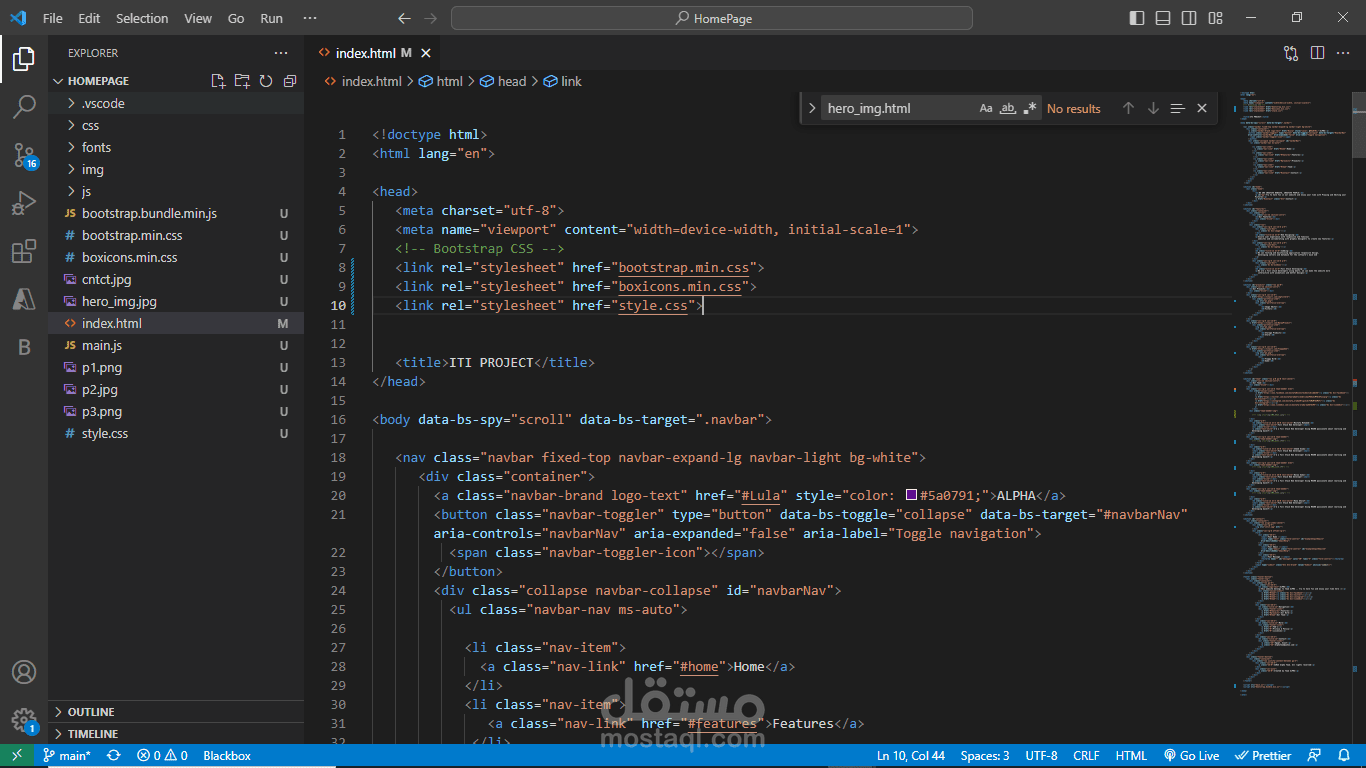This screenshot has width=1366, height=768.
Task: Open Explorer views and more actions ellipsis
Action: point(281,53)
